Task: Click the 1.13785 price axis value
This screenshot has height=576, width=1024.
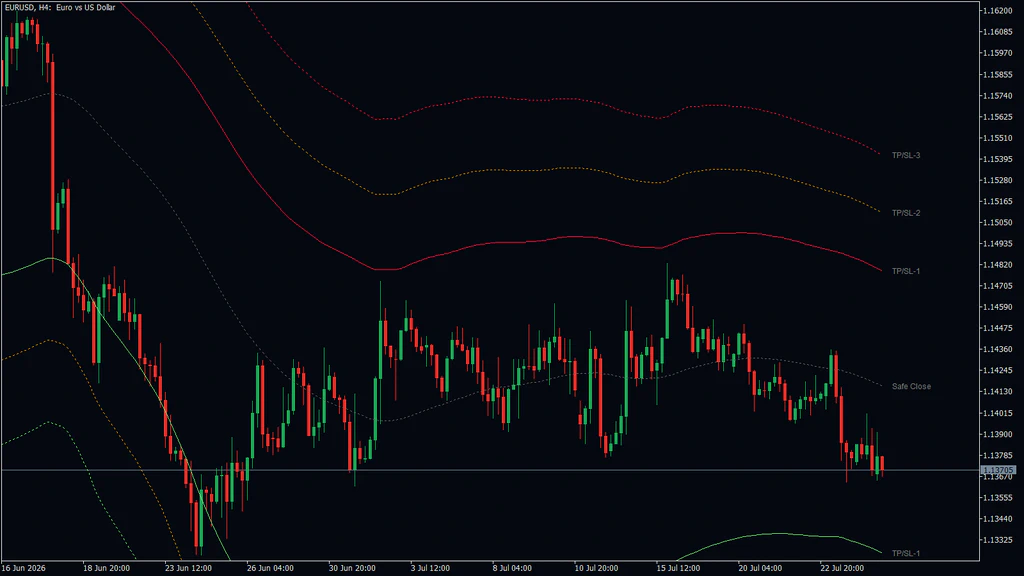Action: click(x=998, y=456)
